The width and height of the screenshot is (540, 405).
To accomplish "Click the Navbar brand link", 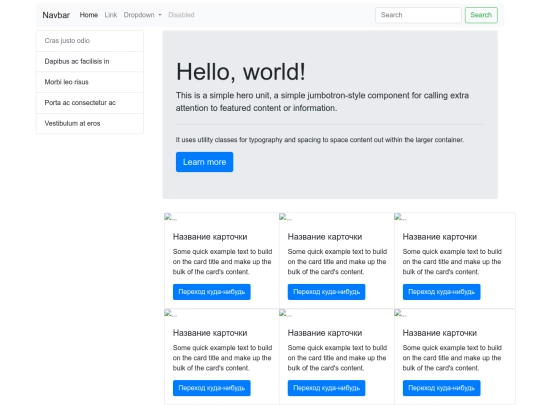I will [56, 15].
